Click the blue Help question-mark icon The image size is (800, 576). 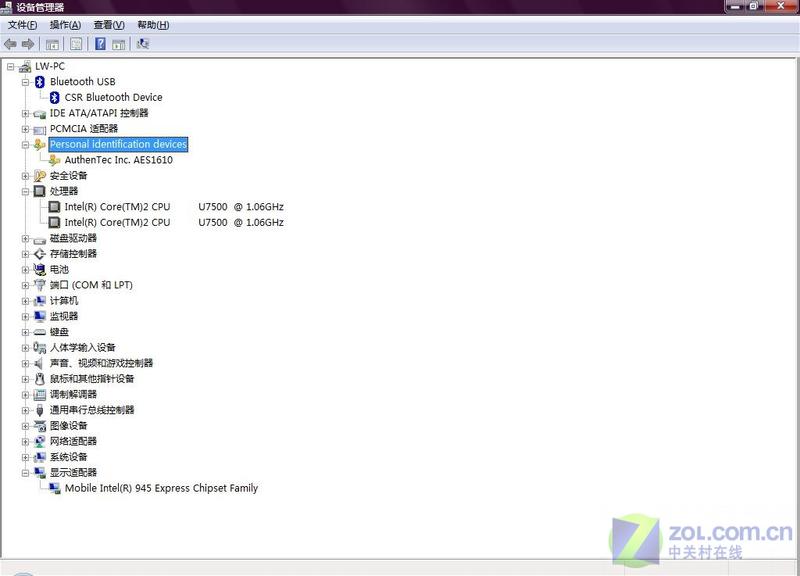[x=101, y=44]
